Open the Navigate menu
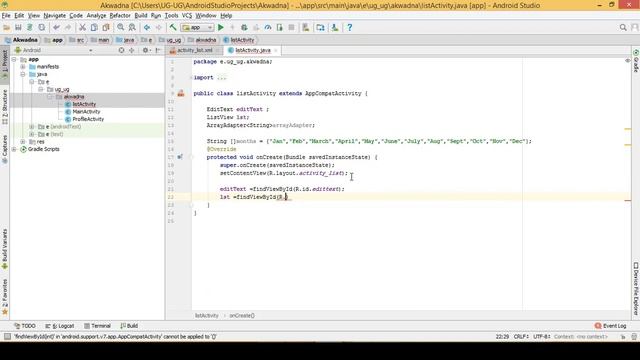This screenshot has height=360, width=640. tap(54, 16)
